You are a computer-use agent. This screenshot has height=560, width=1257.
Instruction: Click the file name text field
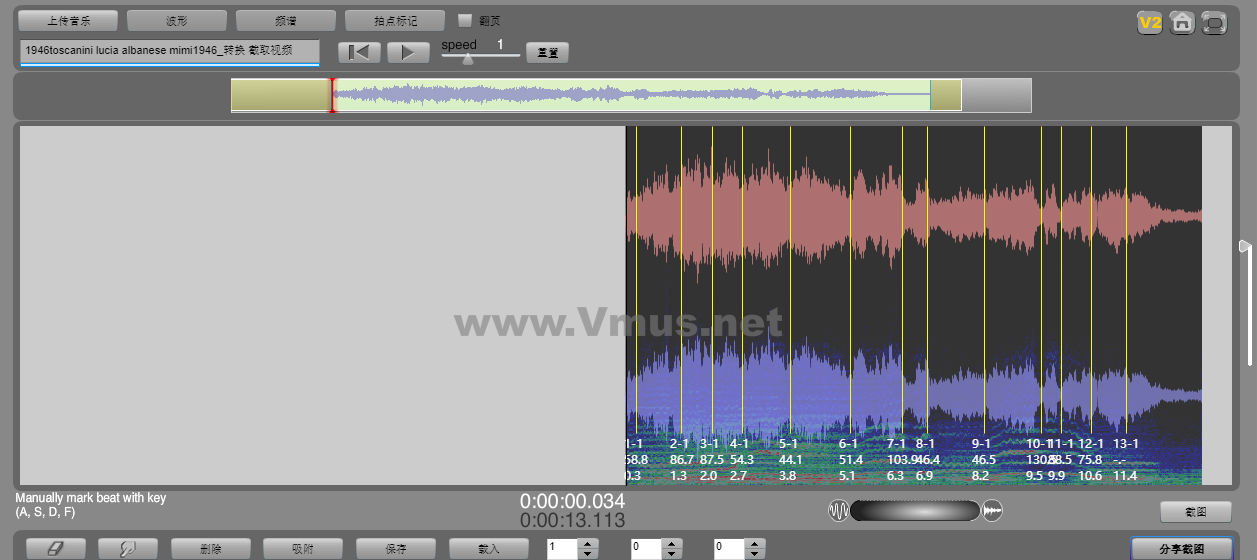(x=170, y=51)
